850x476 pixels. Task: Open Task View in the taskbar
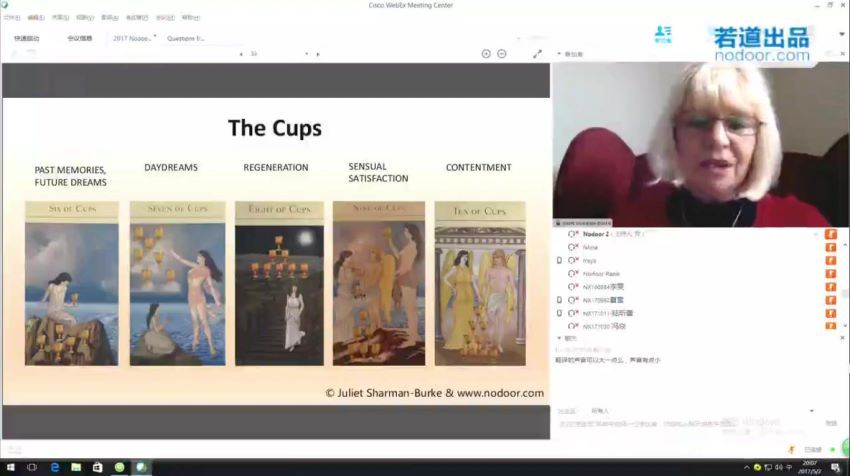32,467
